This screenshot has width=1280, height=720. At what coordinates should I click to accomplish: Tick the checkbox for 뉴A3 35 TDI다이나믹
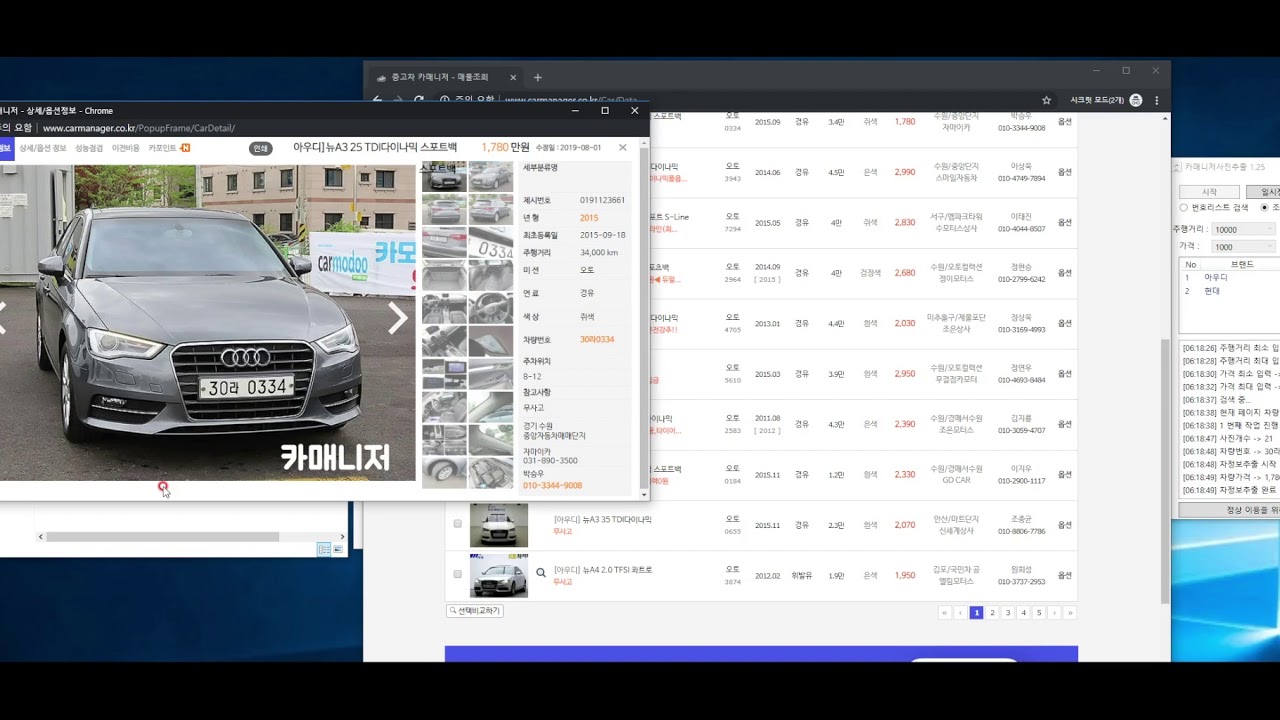pyautogui.click(x=458, y=523)
